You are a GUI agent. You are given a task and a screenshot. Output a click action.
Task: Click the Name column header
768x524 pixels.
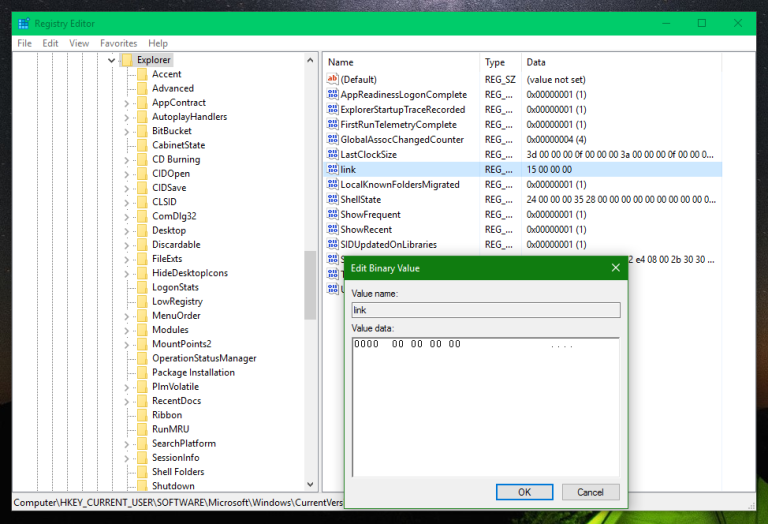pos(400,62)
